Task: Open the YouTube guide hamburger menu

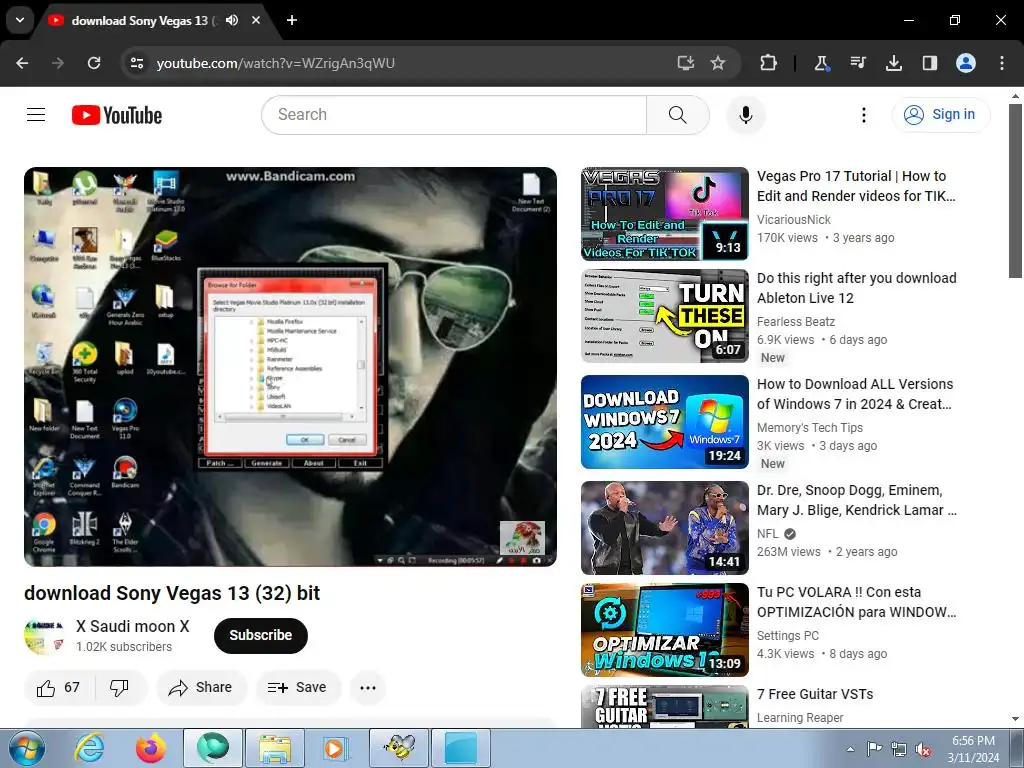Action: click(36, 115)
